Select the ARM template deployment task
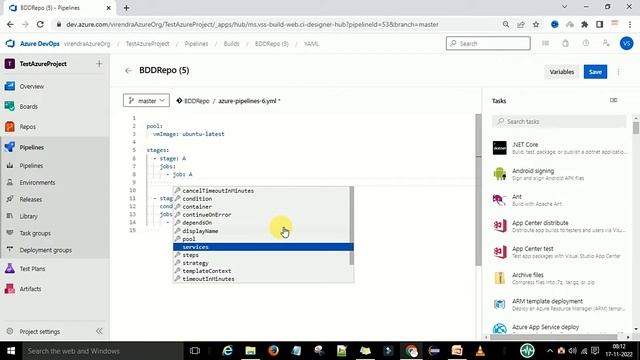Image resolution: width=640 pixels, height=360 pixels. pyautogui.click(x=559, y=304)
